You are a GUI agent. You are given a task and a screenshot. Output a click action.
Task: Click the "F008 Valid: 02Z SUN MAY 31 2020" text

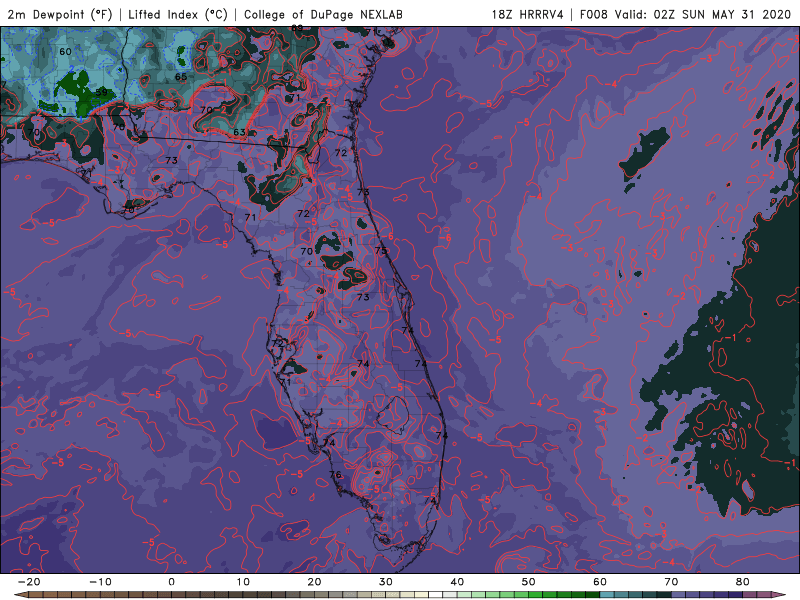tap(685, 14)
